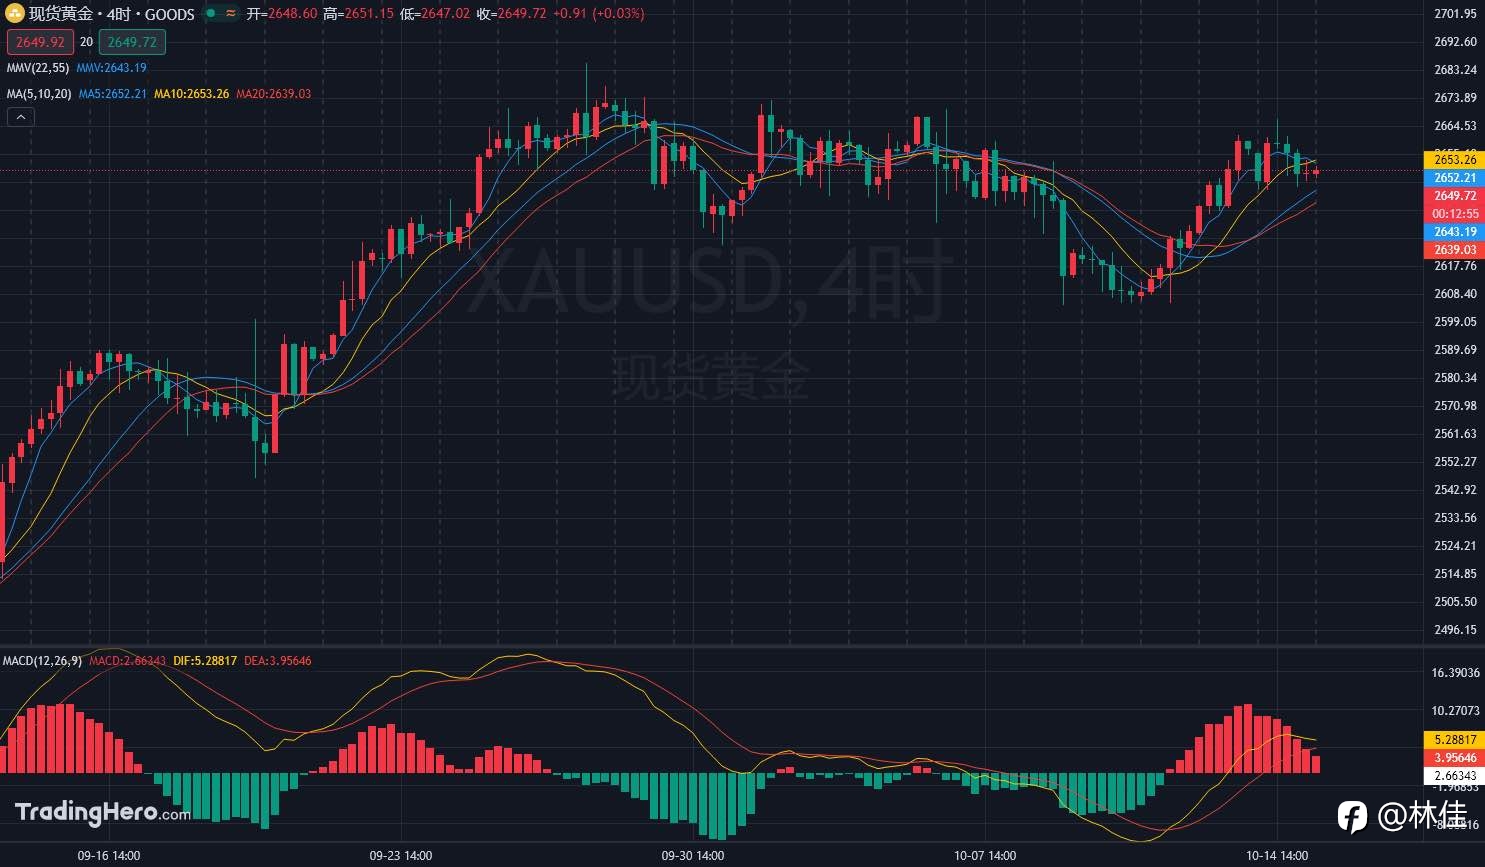Open the TradingHero.com logo link
The height and width of the screenshot is (867, 1485).
point(103,812)
